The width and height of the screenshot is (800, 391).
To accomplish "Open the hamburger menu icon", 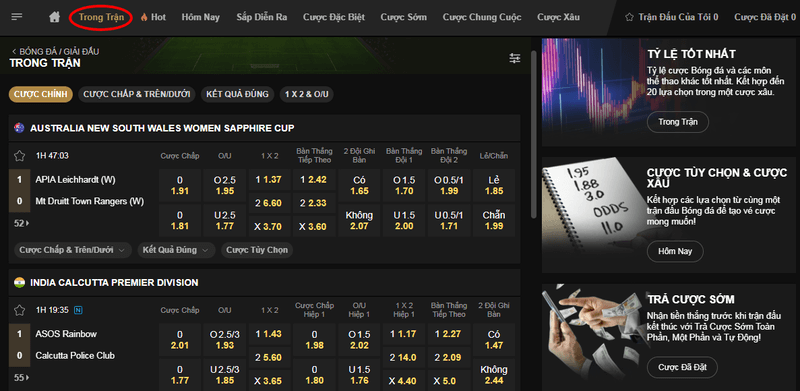I will click(x=17, y=17).
